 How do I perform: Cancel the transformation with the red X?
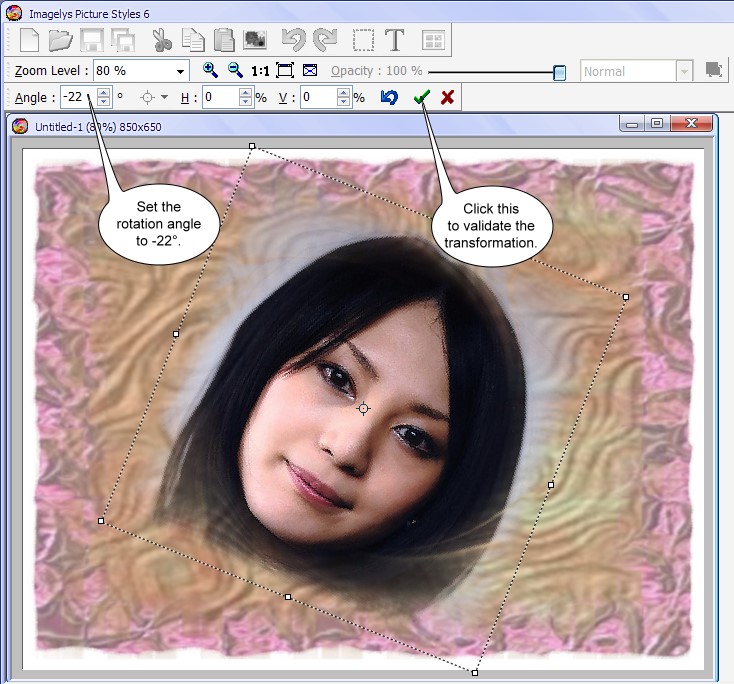click(448, 97)
